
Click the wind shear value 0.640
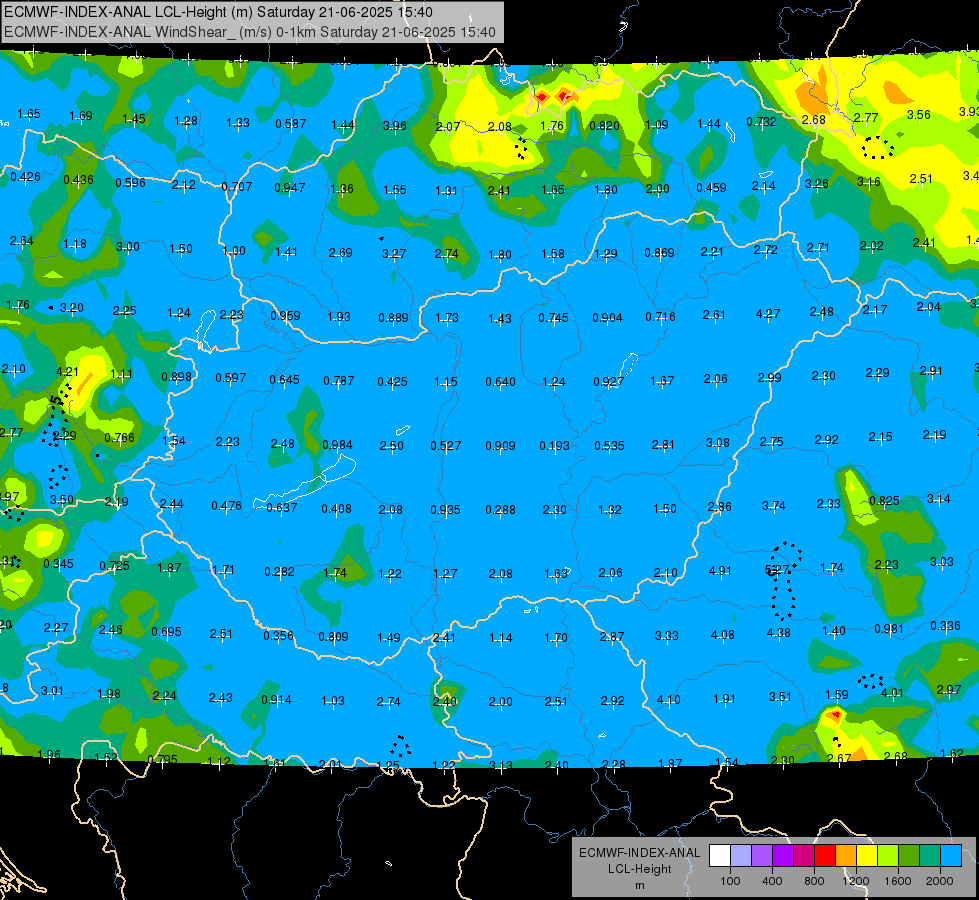(501, 382)
